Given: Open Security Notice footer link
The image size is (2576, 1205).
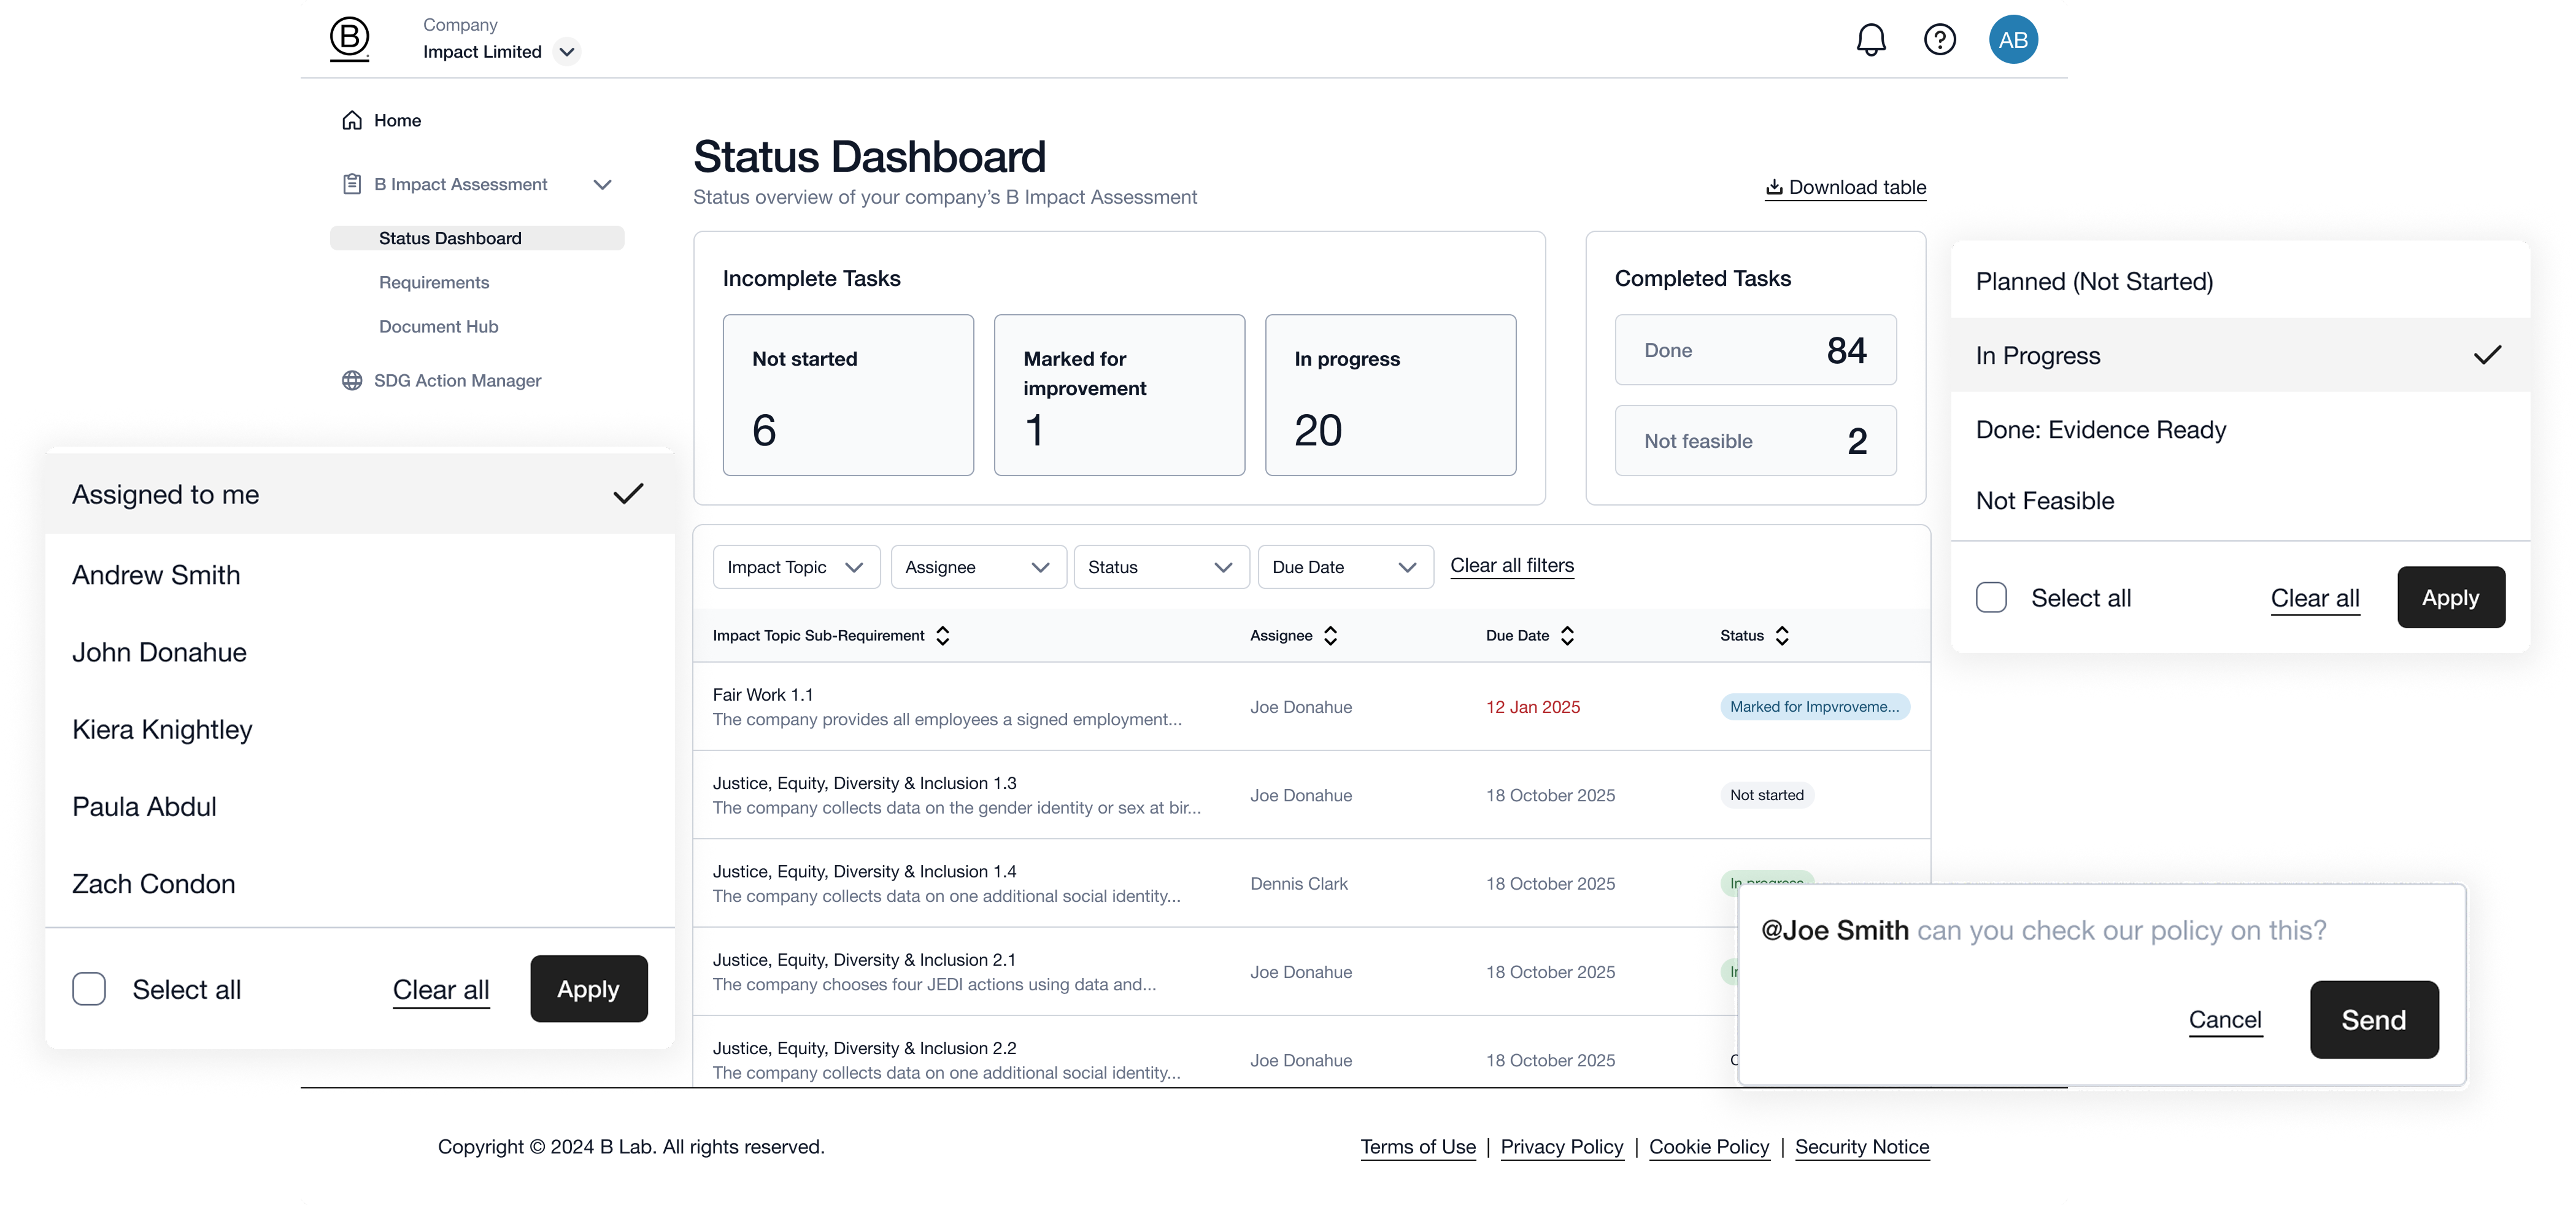Looking at the screenshot, I should pos(1861,1147).
